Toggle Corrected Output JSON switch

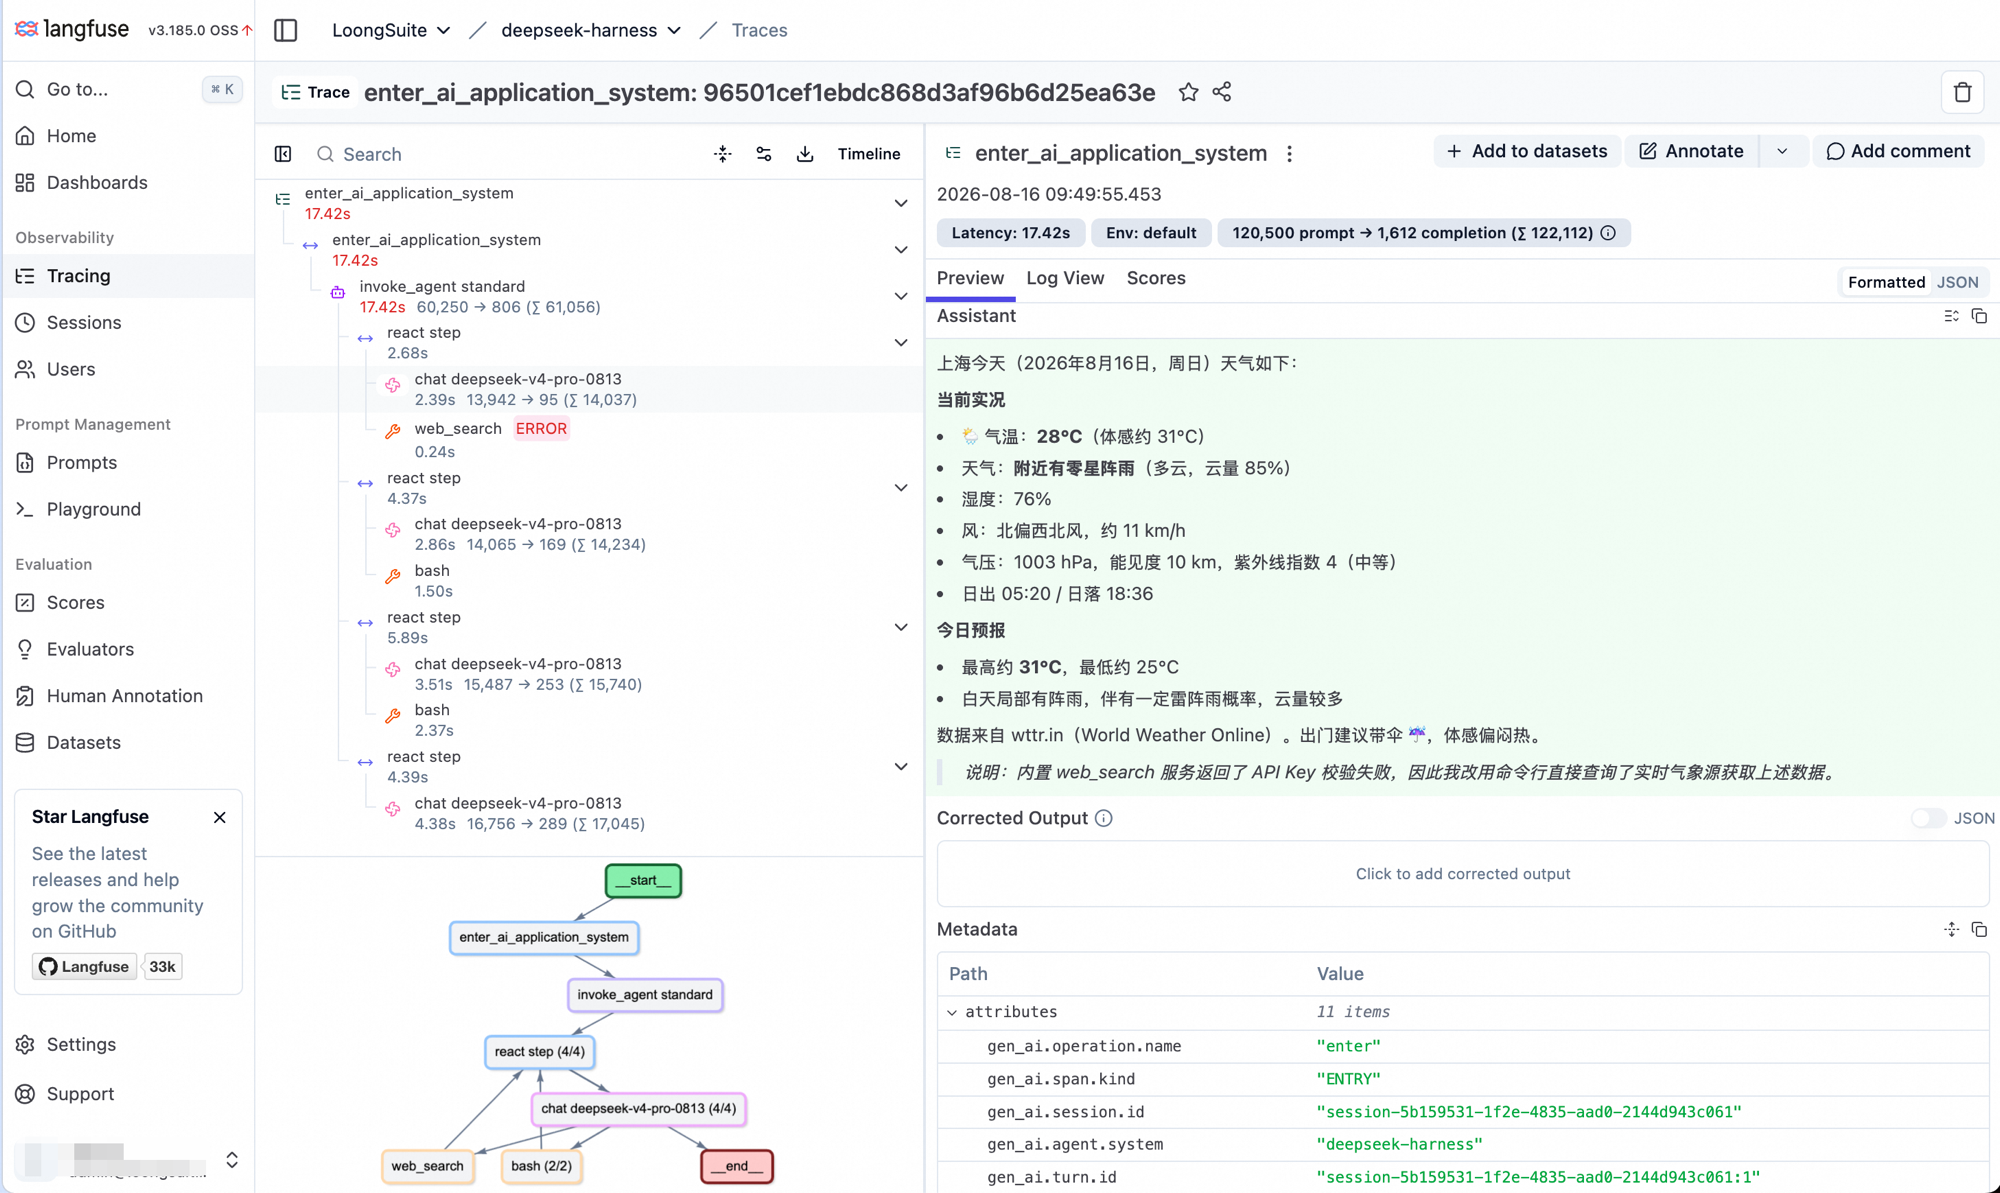point(1928,818)
